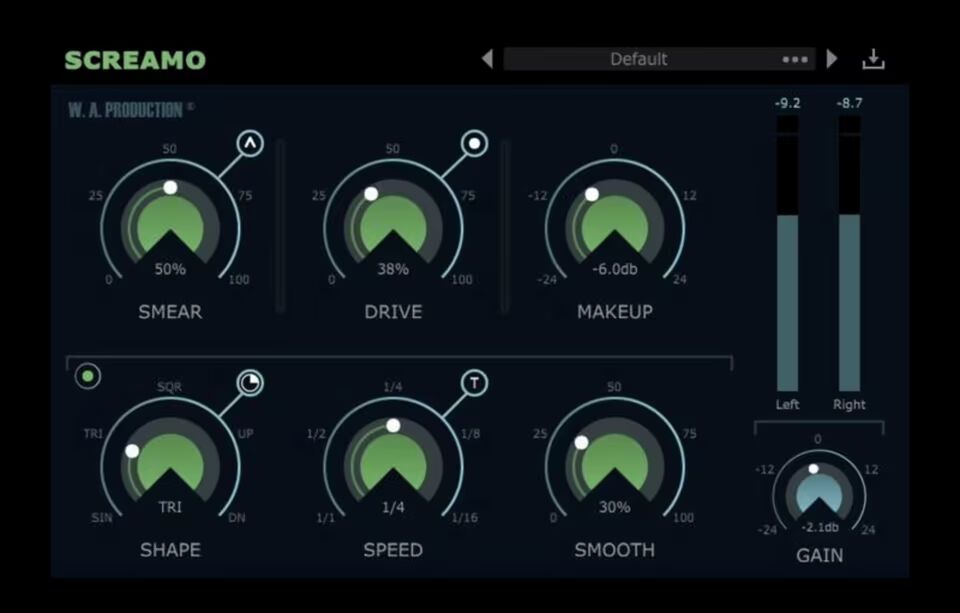Select 1/16 label on SPEED dial
Viewport: 960px width, 613px height.
465,517
